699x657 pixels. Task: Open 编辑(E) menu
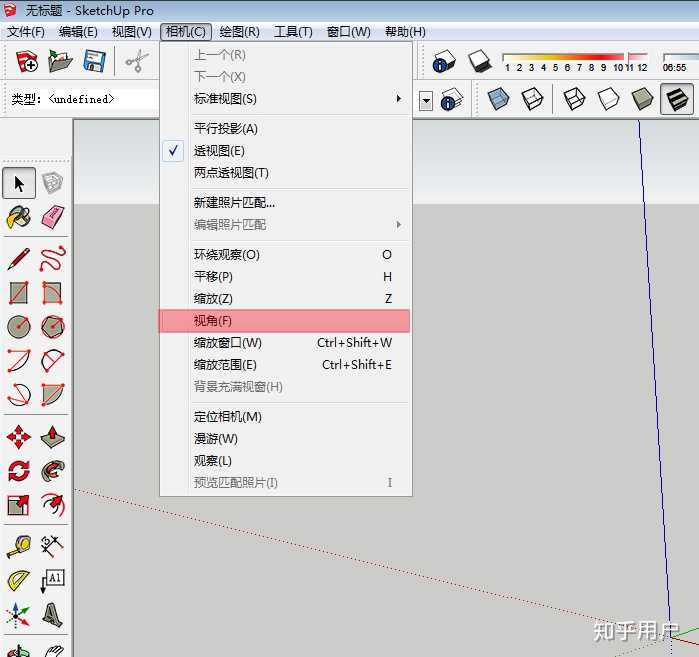[x=78, y=32]
